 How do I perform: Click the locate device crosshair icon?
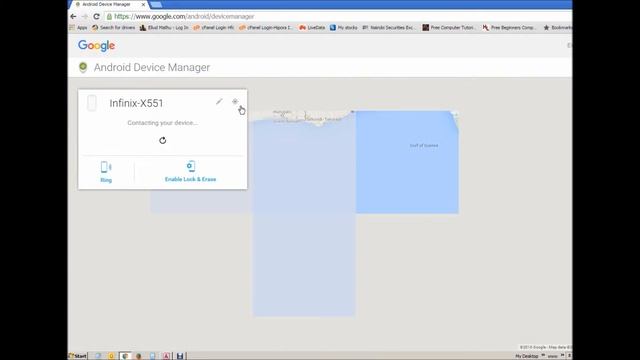click(x=235, y=101)
